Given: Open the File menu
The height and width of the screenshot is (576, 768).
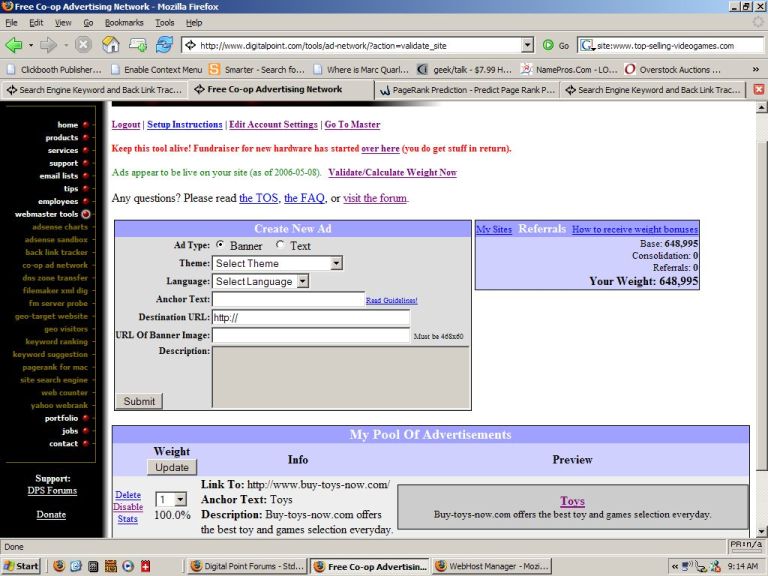Looking at the screenshot, I should click(11, 23).
